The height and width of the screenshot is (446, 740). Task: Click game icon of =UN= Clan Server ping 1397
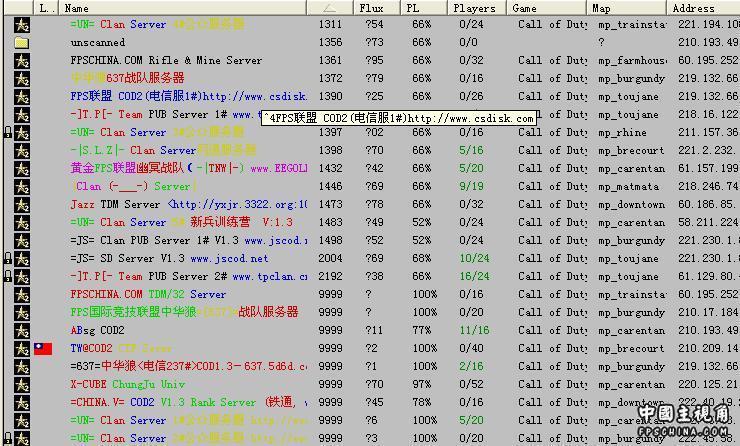[x=22, y=133]
